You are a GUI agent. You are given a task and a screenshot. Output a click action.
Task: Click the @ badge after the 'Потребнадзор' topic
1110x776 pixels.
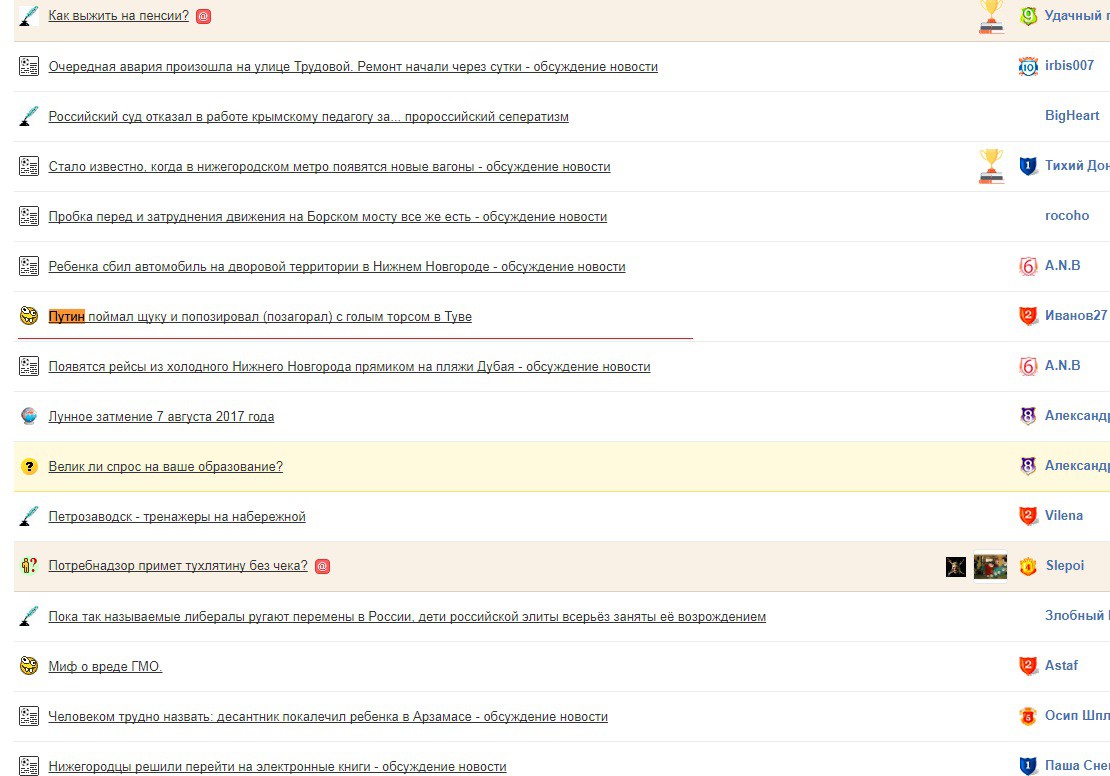point(322,566)
